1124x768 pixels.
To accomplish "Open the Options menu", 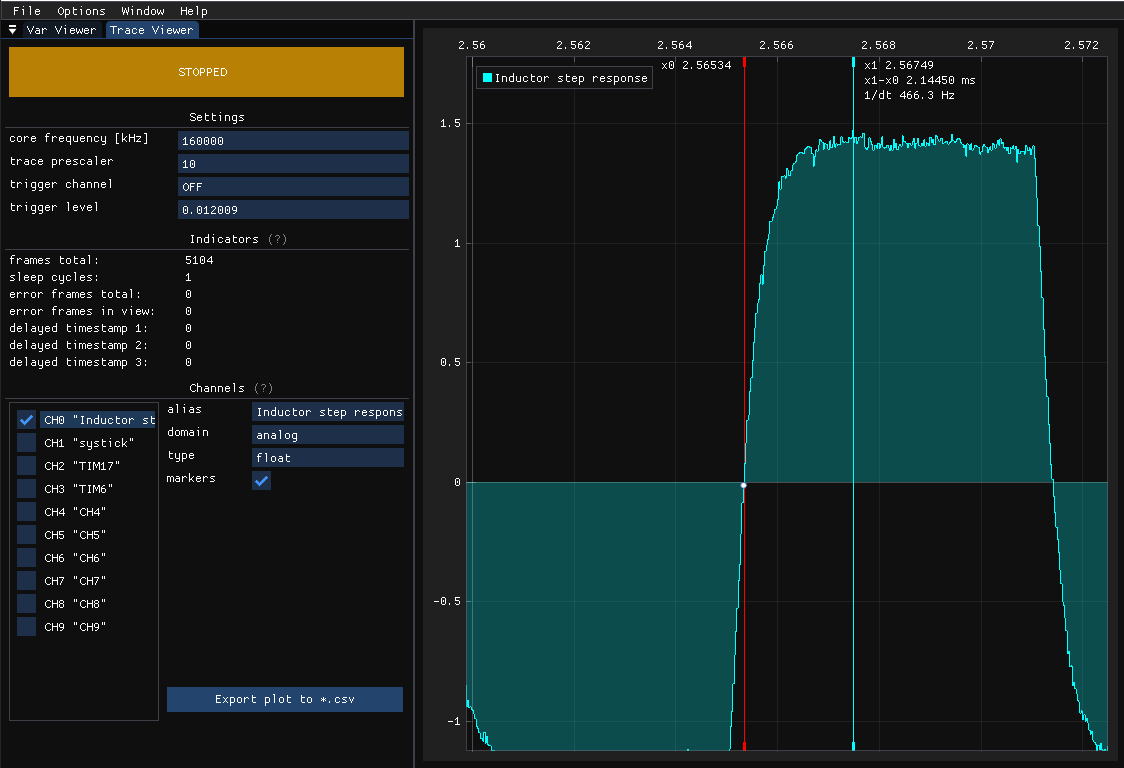I will point(81,11).
